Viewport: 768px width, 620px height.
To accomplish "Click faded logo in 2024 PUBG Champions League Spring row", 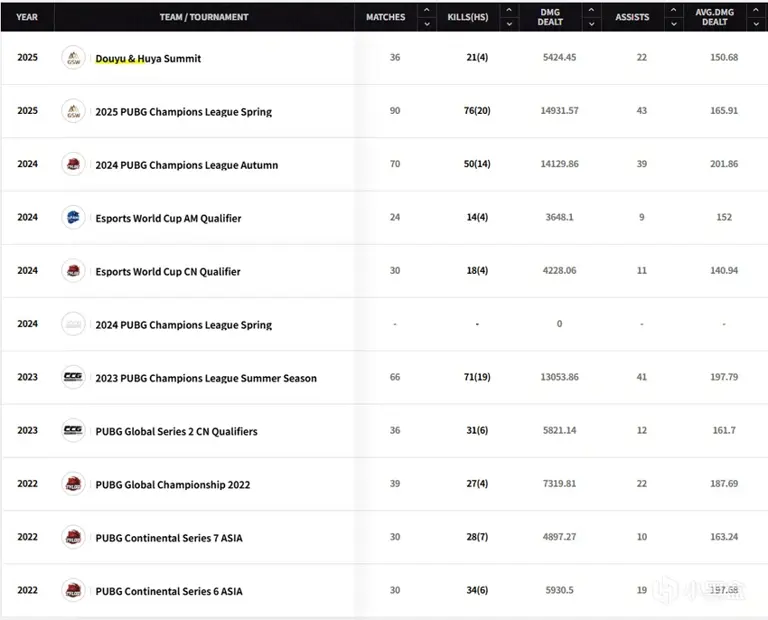I will click(x=73, y=324).
